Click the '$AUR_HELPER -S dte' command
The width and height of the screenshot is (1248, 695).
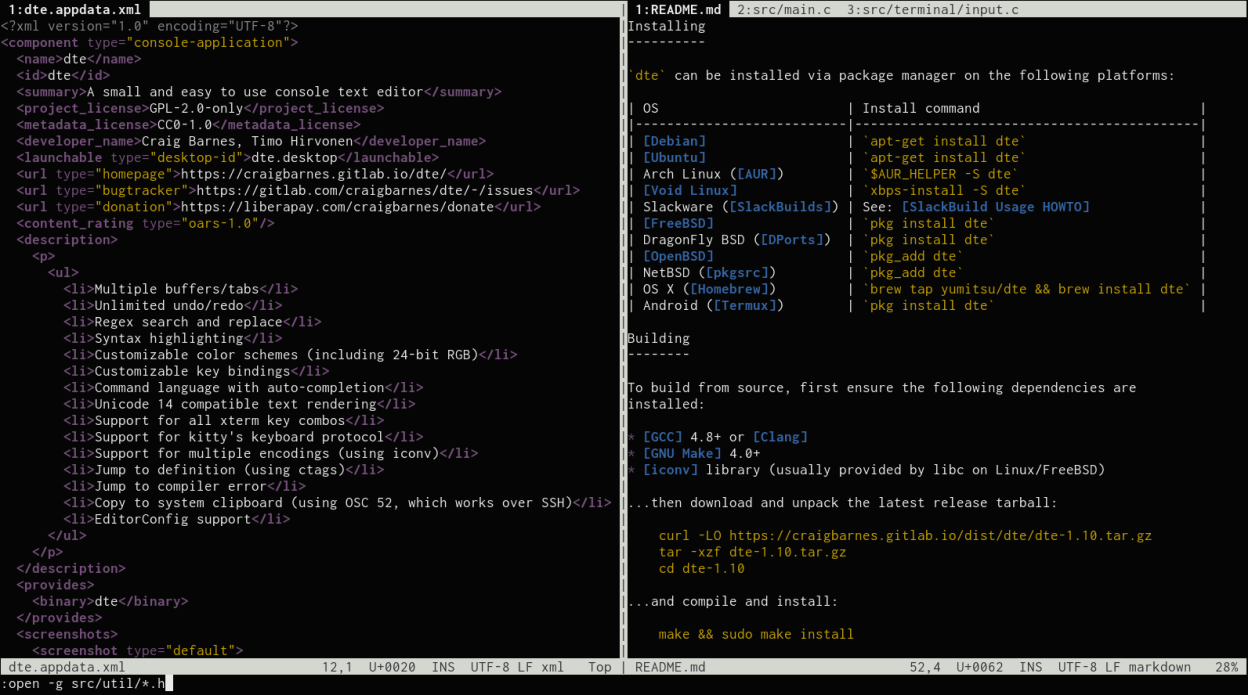940,174
